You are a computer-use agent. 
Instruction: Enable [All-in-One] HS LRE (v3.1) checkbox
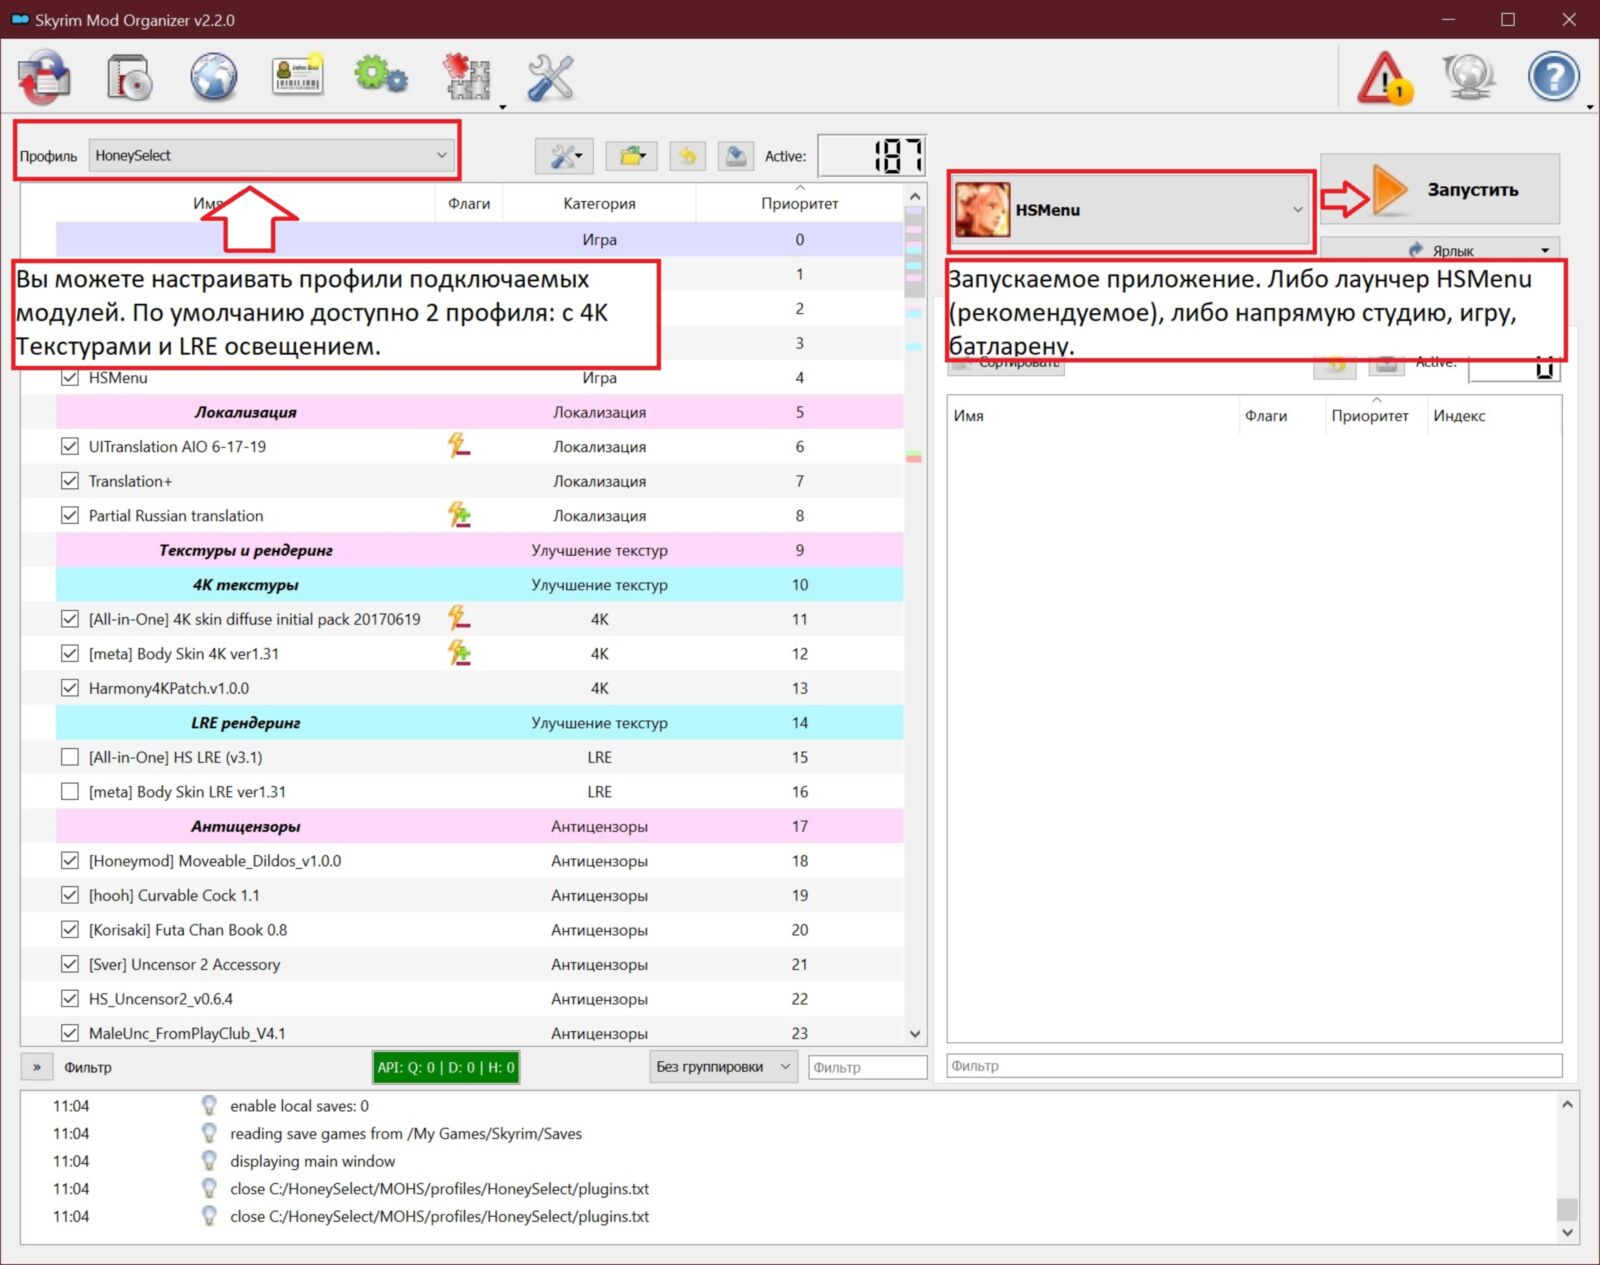pos(70,757)
